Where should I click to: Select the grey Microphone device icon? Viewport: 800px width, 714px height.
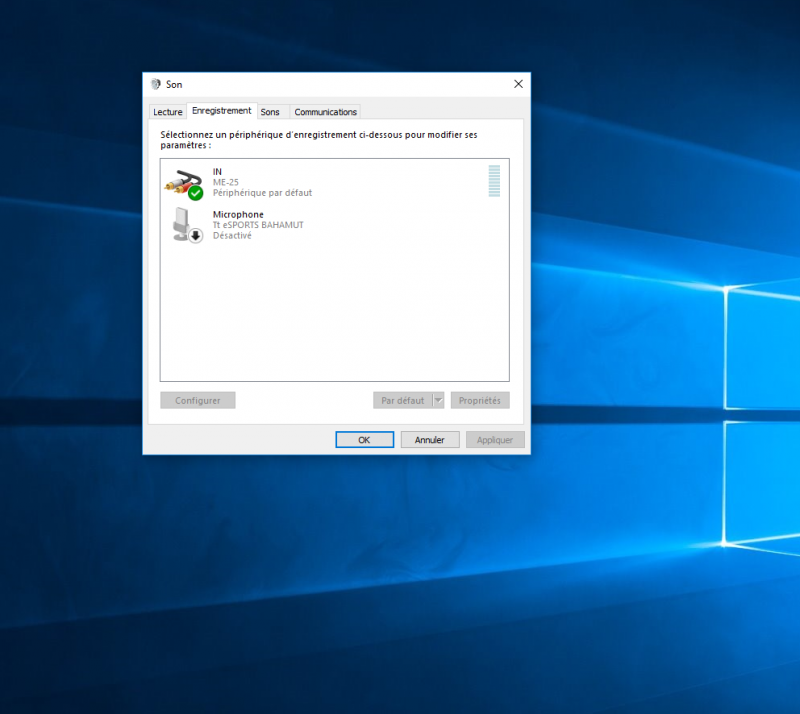click(181, 223)
